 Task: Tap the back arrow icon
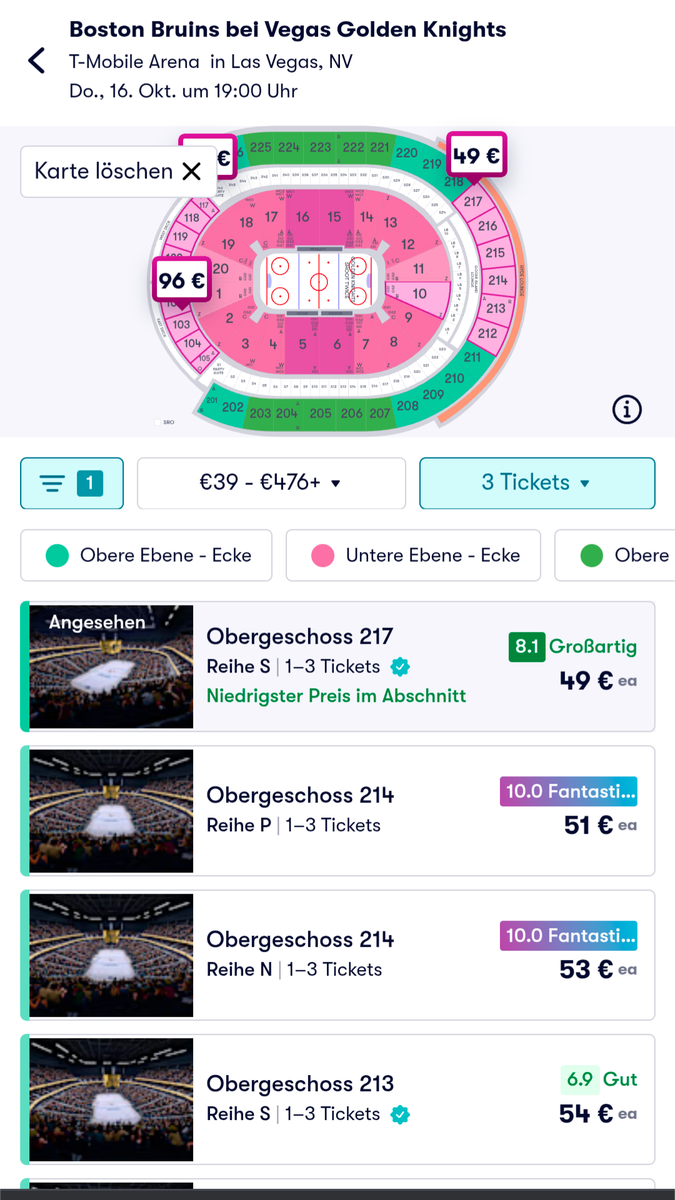(x=37, y=61)
